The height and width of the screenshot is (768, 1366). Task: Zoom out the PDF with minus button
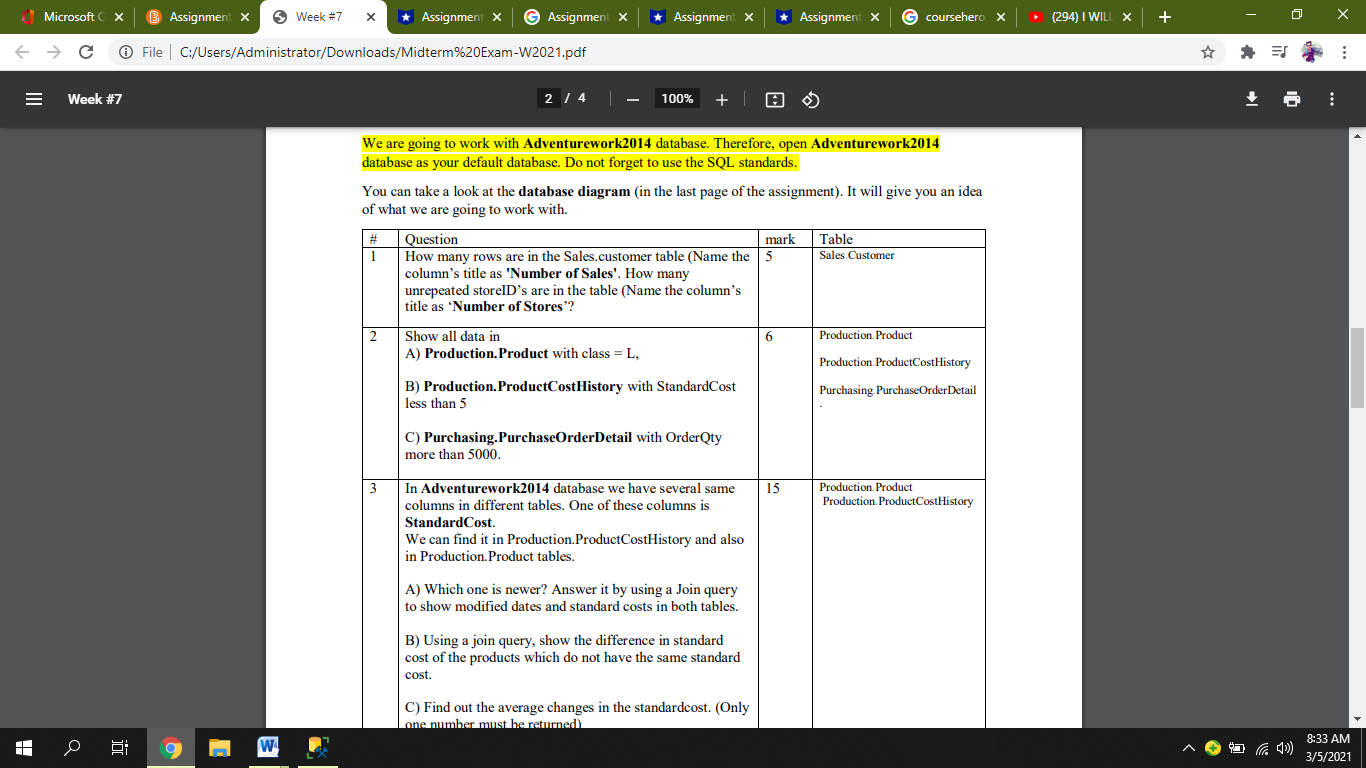(632, 99)
